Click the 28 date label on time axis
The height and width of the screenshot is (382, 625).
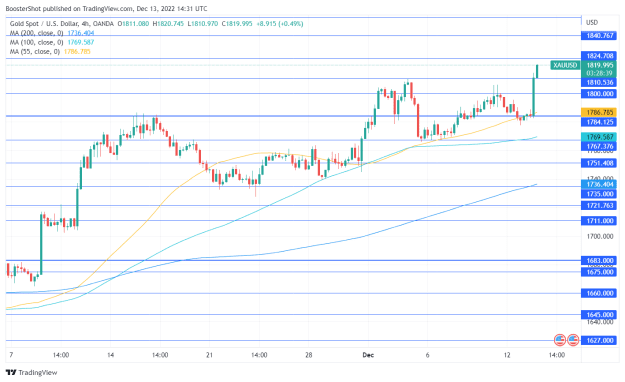tap(309, 355)
